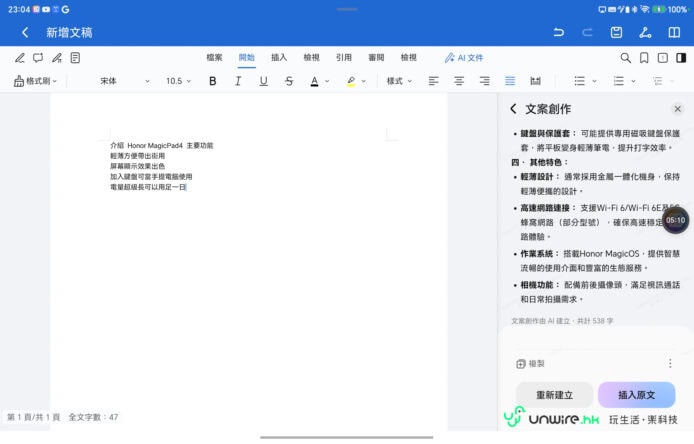Screen dimensions: 694x444
Task: Justify text alignment
Action: [510, 81]
